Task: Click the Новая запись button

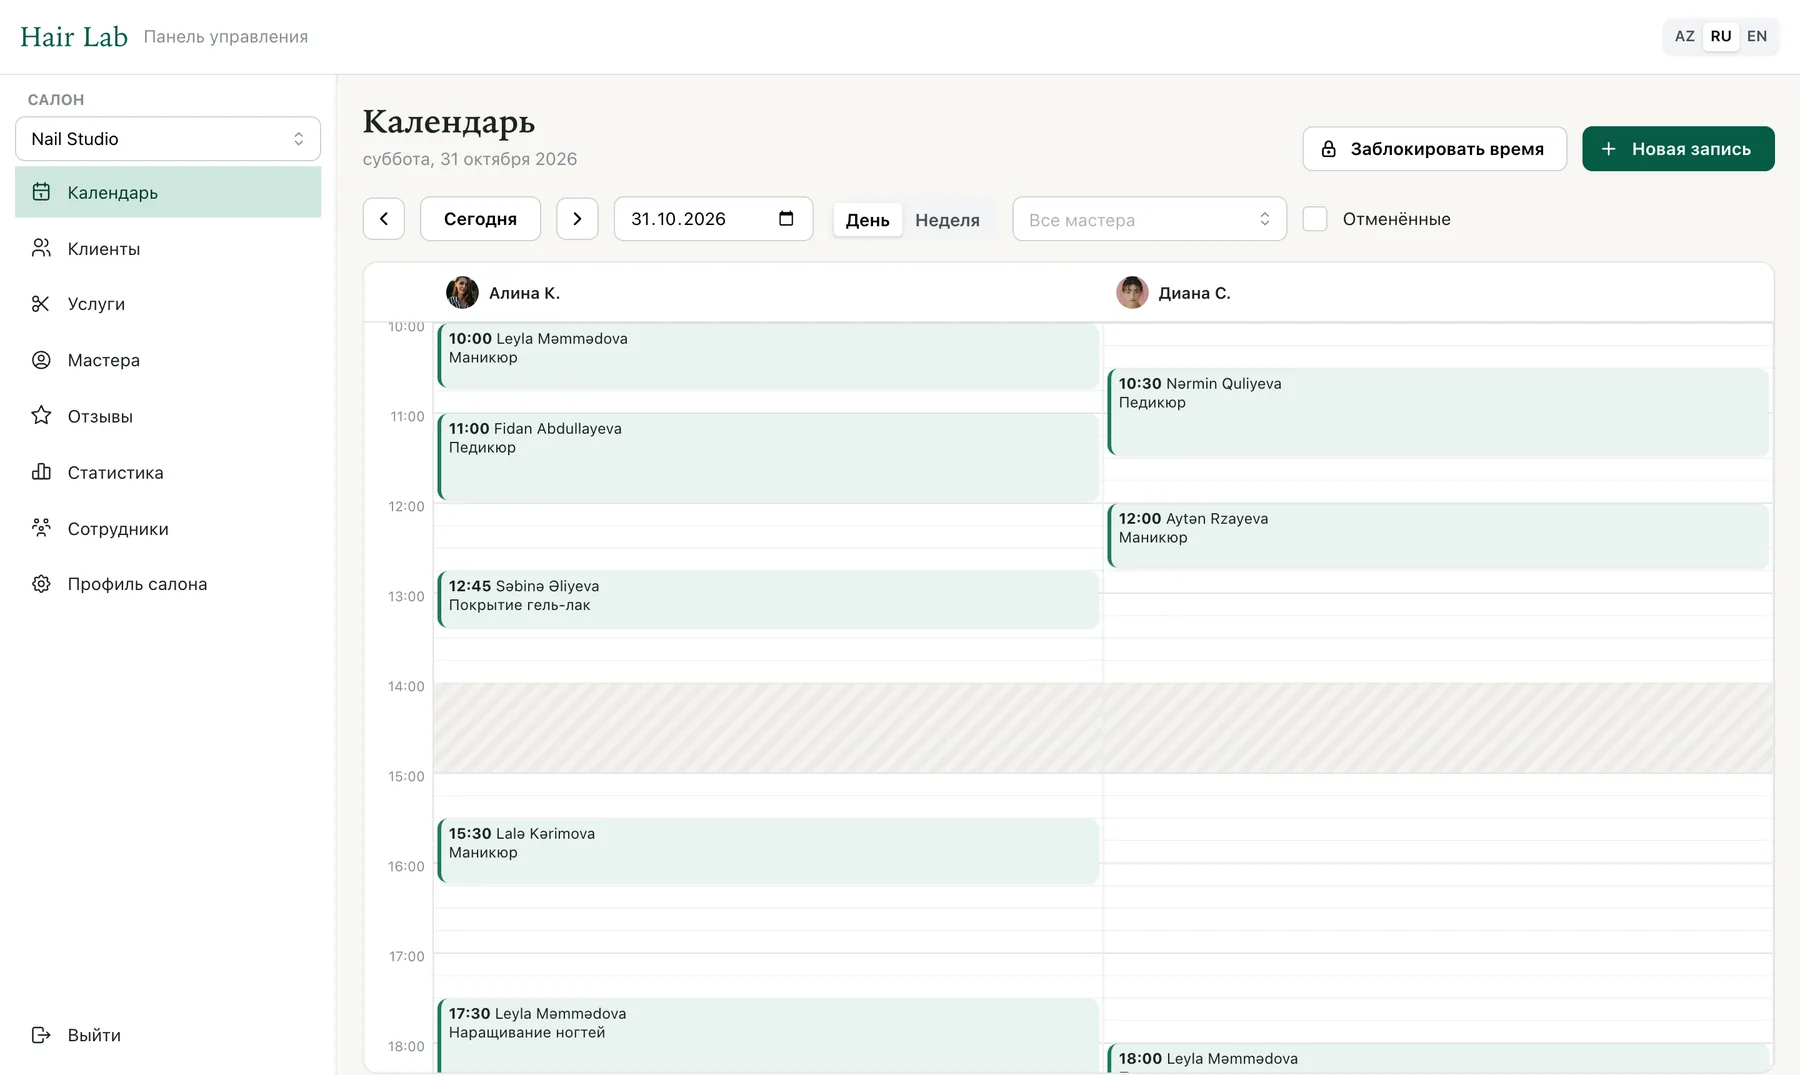Action: click(x=1678, y=149)
